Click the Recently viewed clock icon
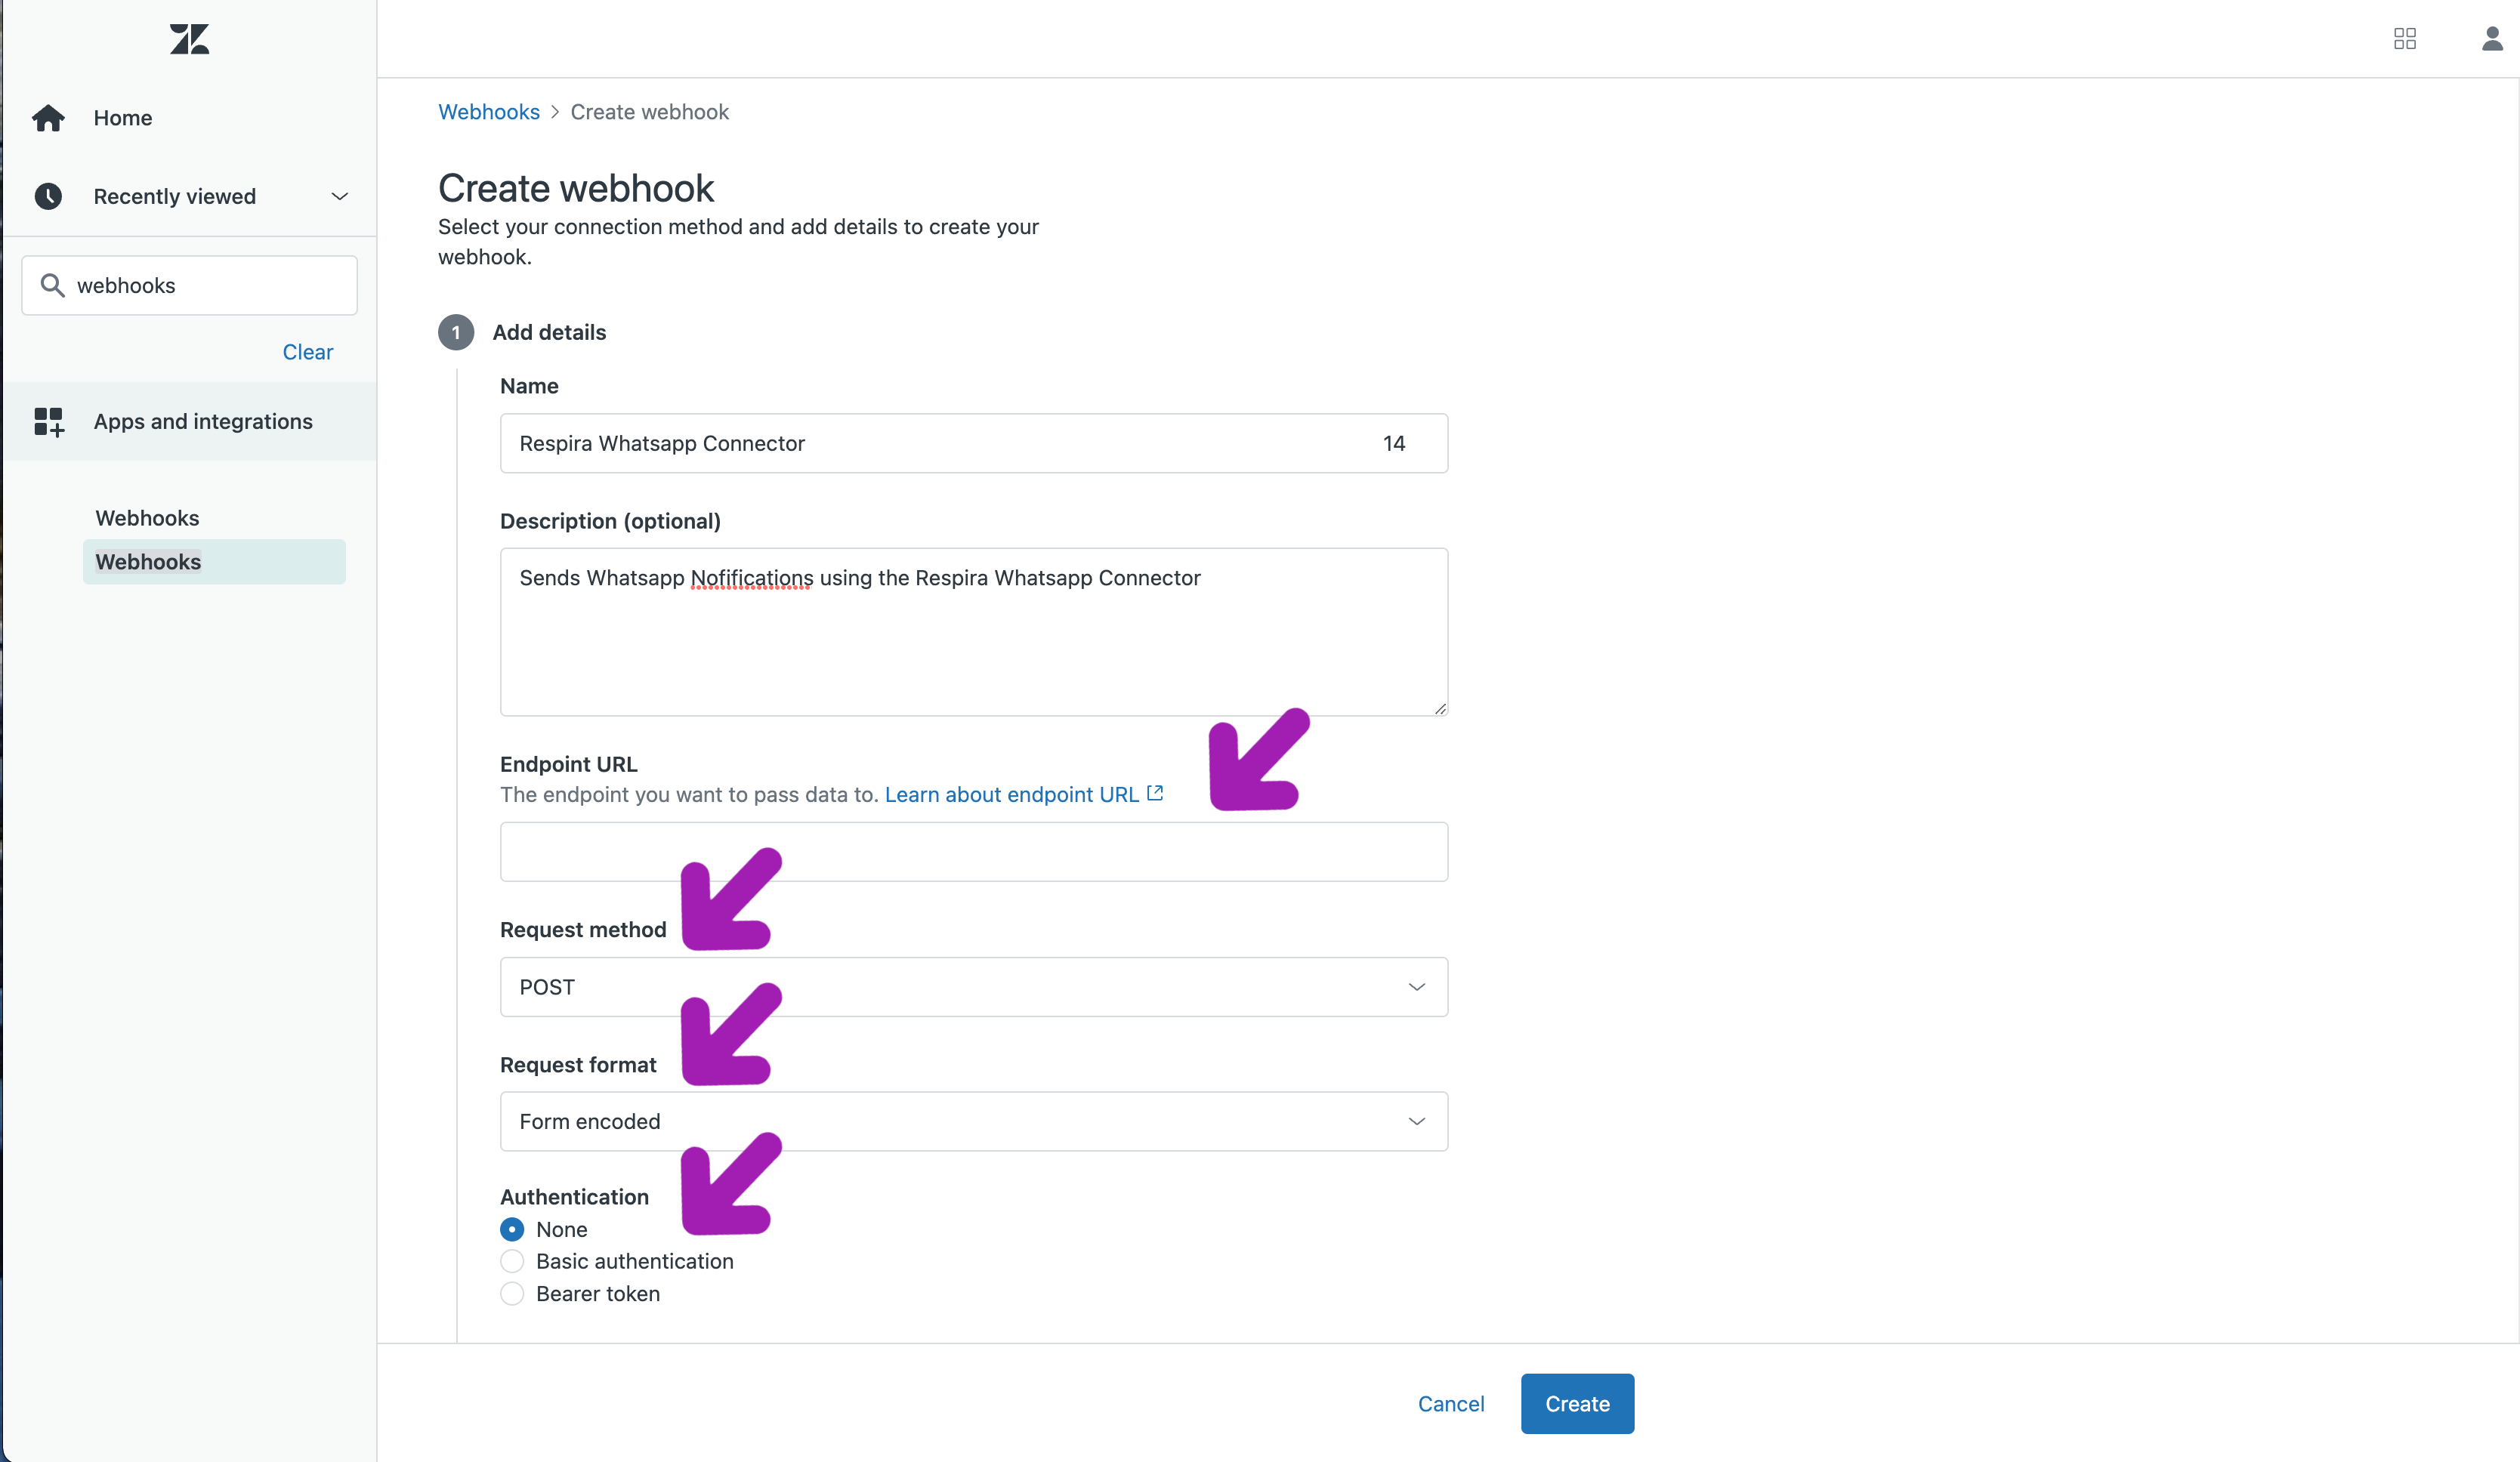2520x1462 pixels. pos(48,196)
